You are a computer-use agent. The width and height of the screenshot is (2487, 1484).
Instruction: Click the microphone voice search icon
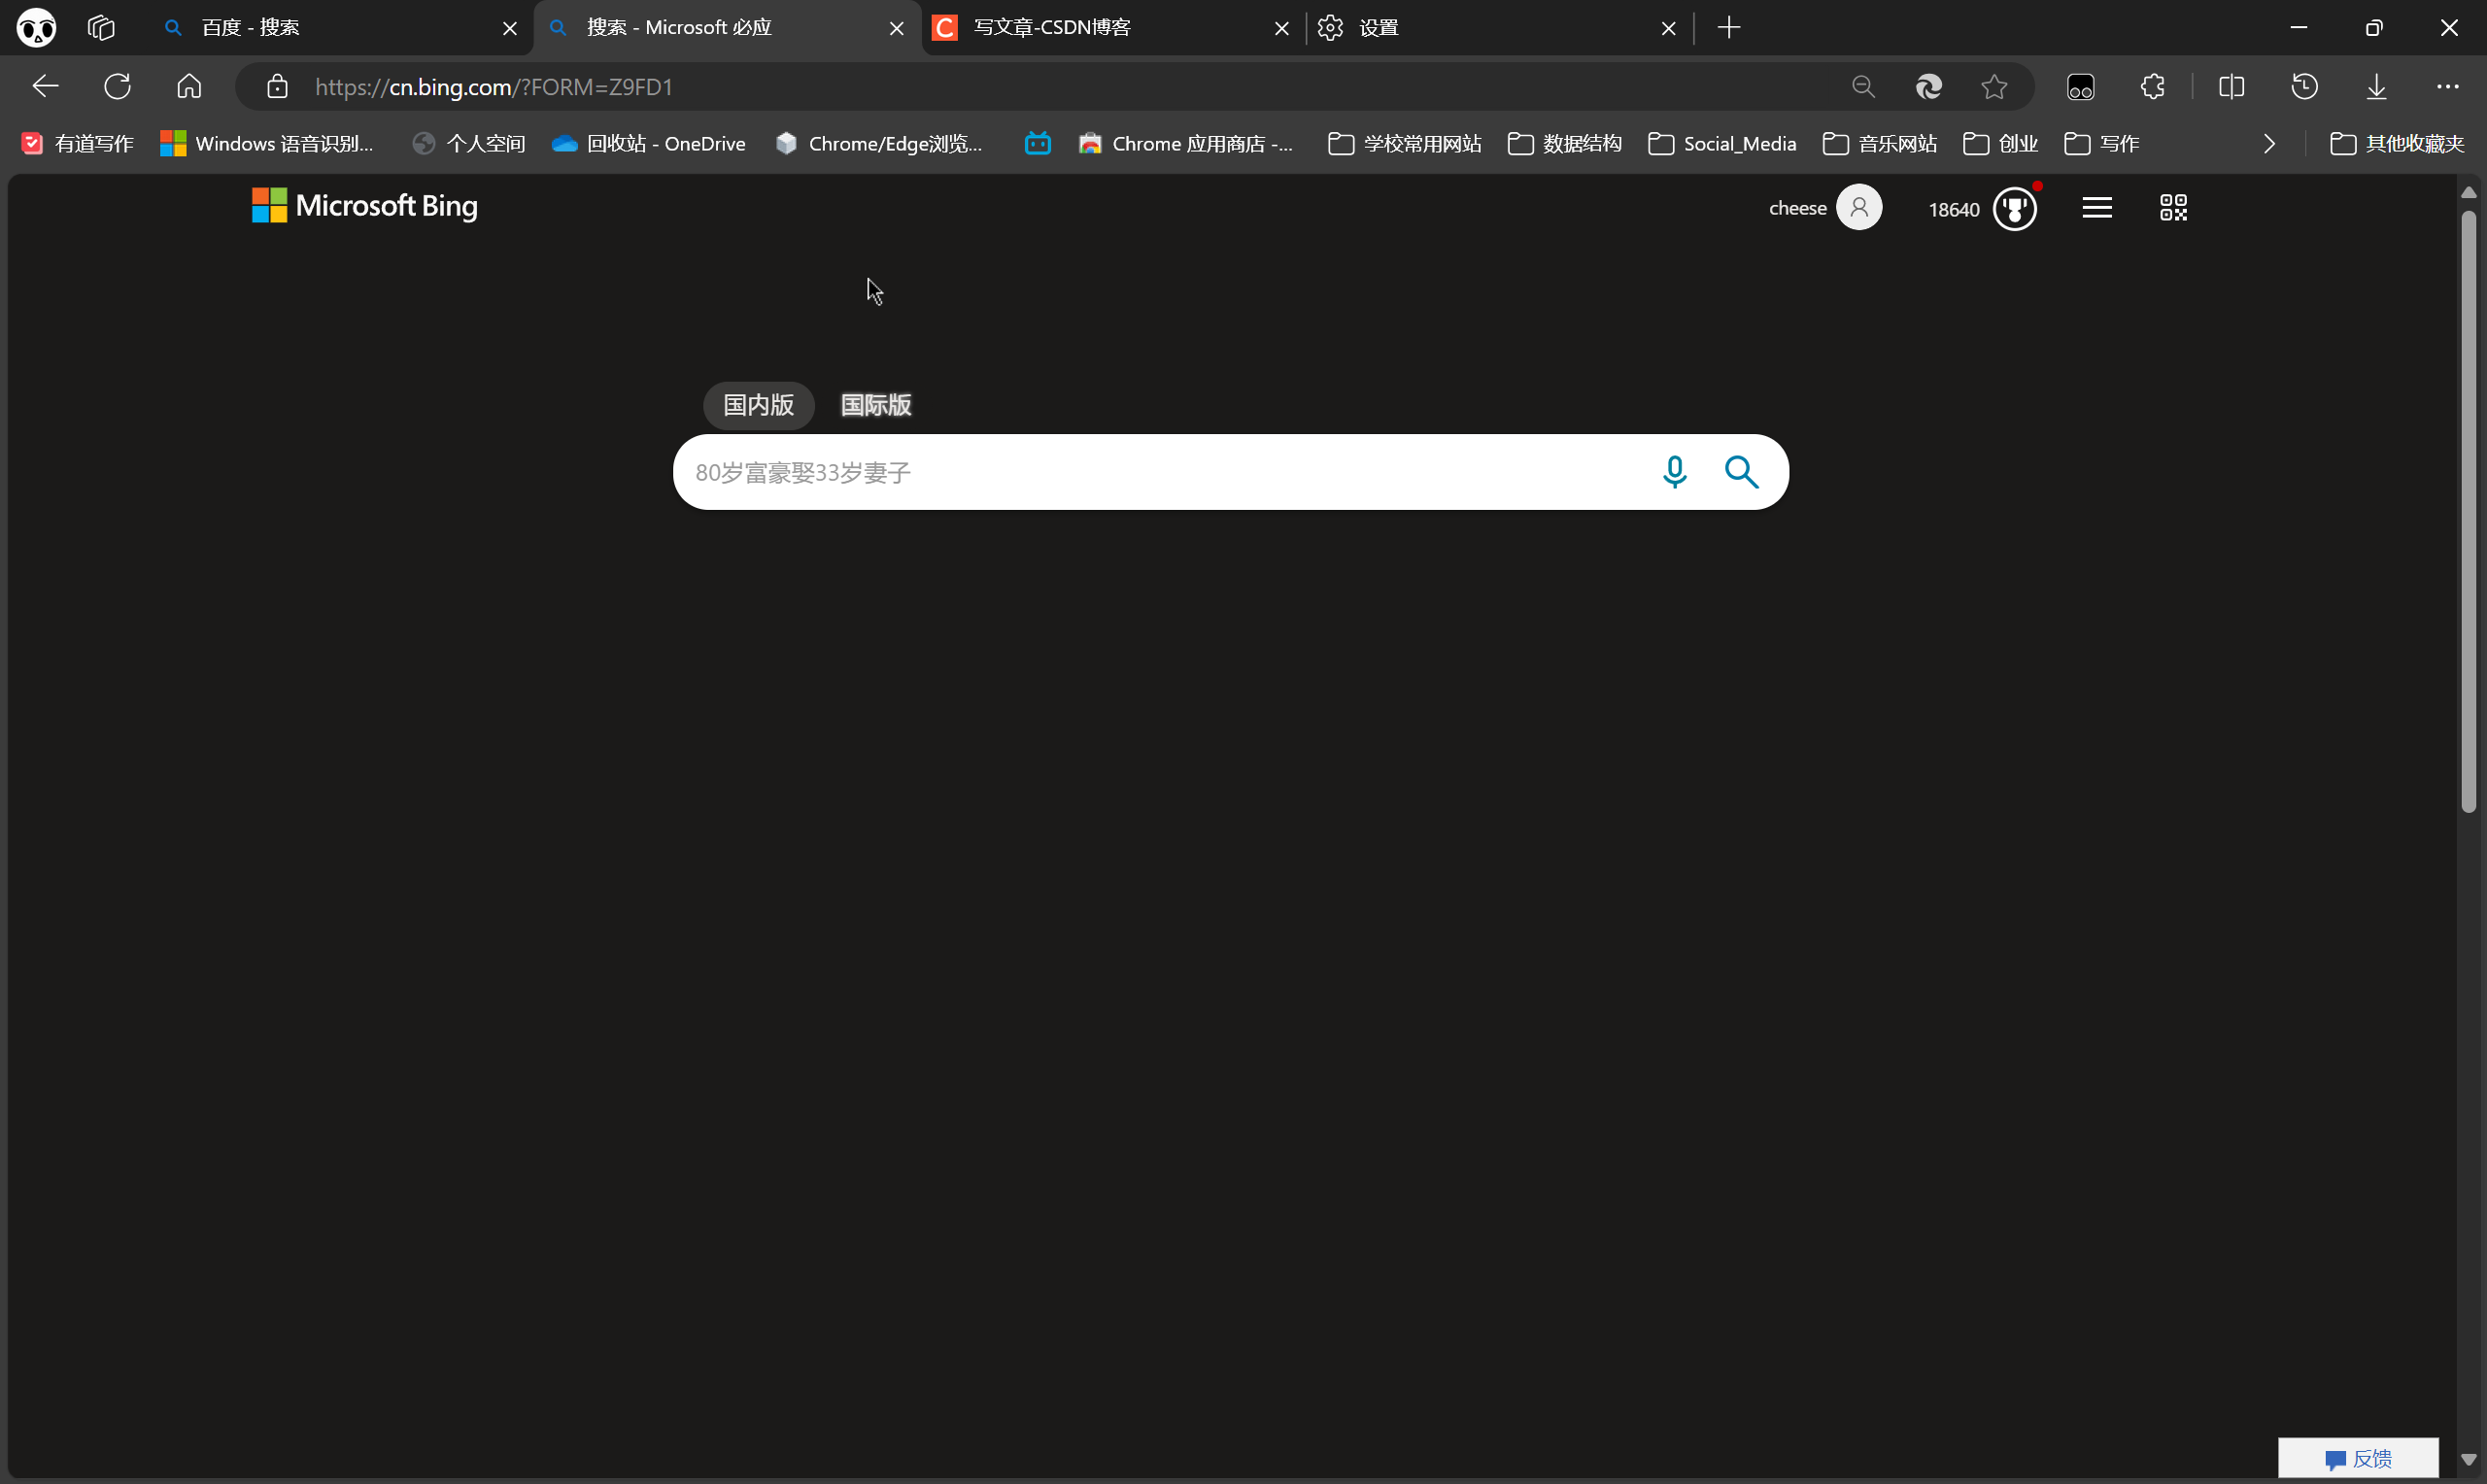tap(1674, 472)
